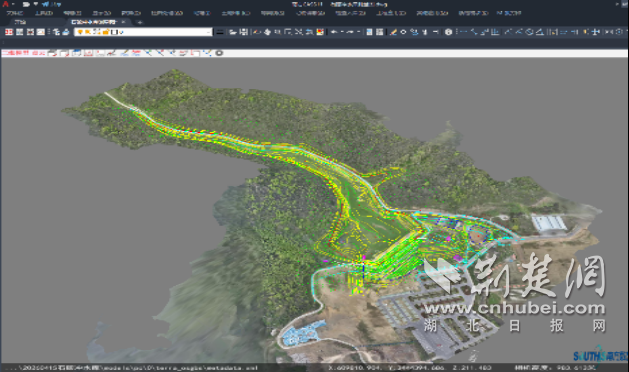Click the gear icon on the white toolbar
The image size is (629, 372).
(219, 53)
